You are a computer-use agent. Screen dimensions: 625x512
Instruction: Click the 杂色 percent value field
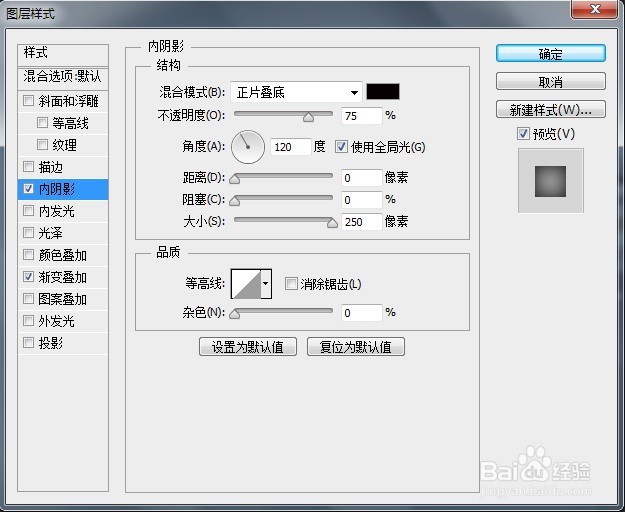pyautogui.click(x=362, y=313)
